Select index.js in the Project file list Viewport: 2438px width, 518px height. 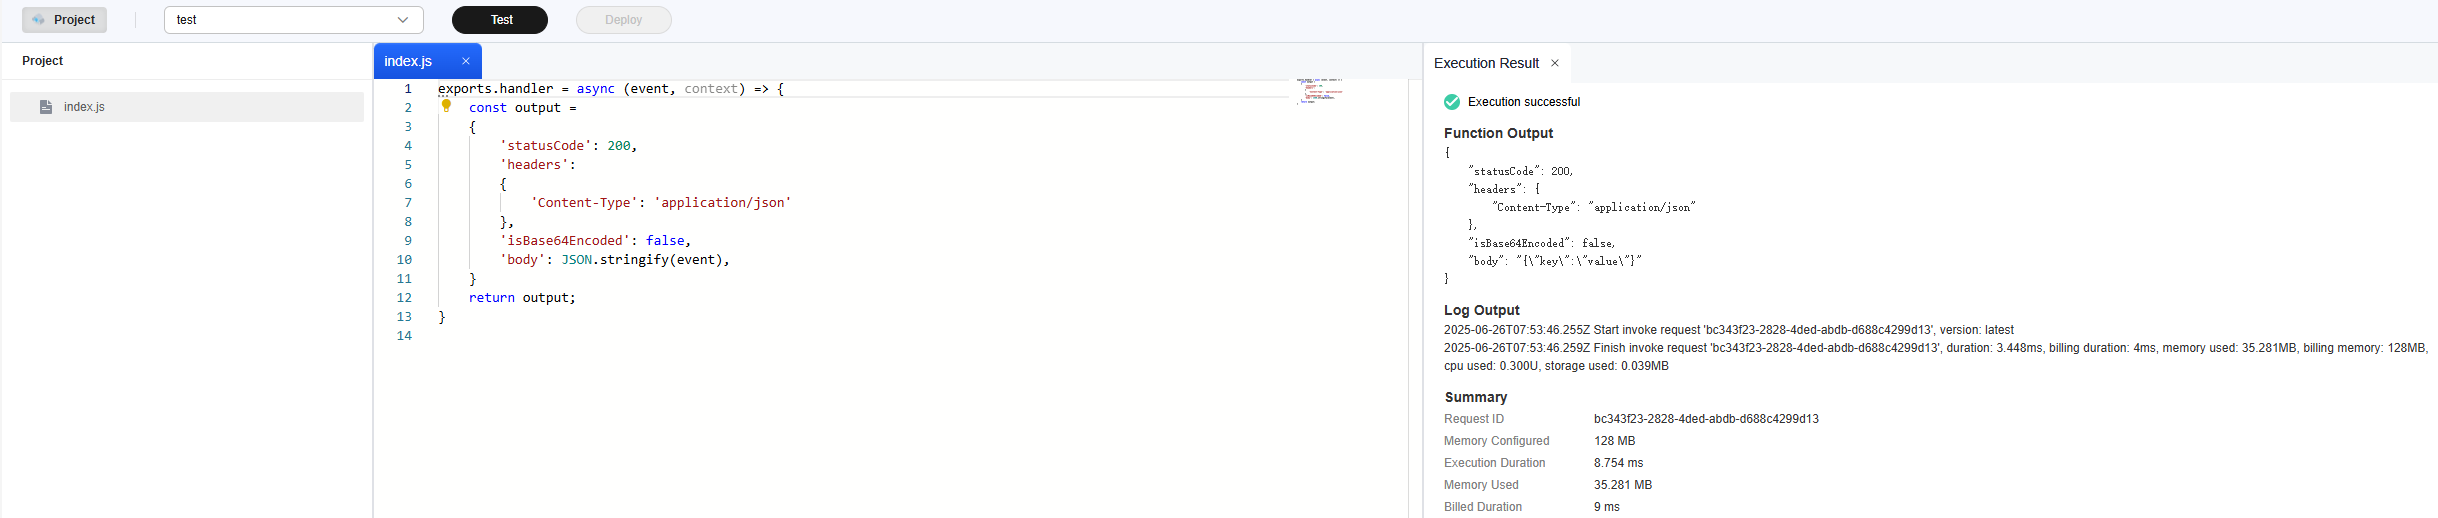pos(187,107)
